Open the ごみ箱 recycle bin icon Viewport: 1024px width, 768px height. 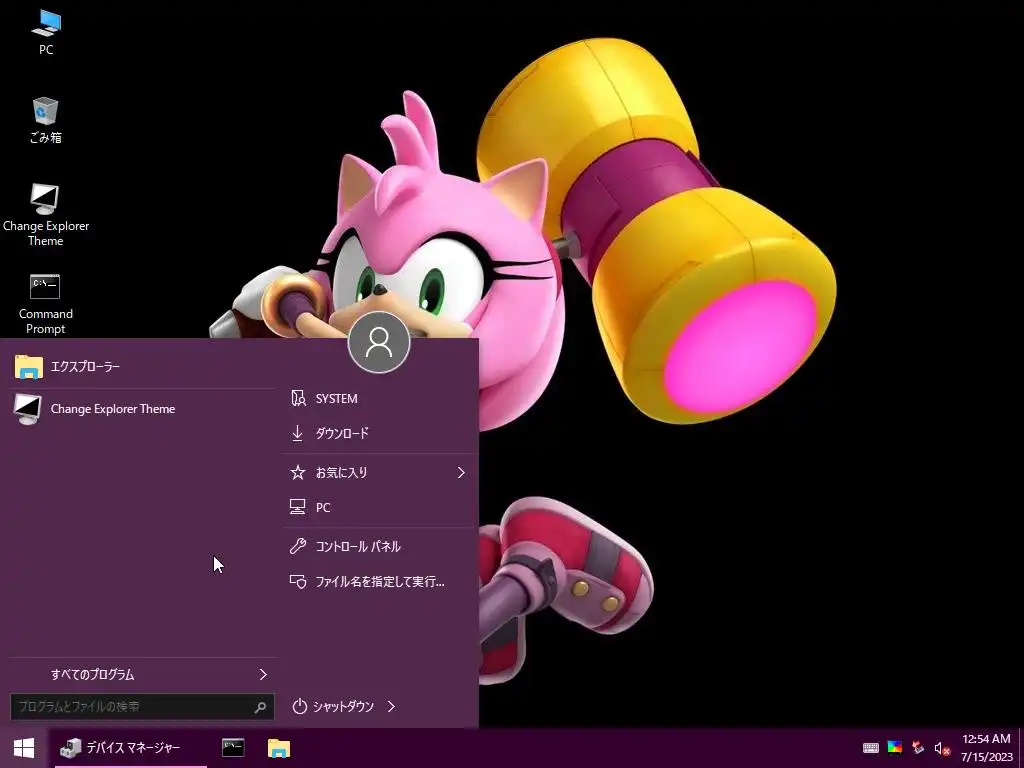46,120
